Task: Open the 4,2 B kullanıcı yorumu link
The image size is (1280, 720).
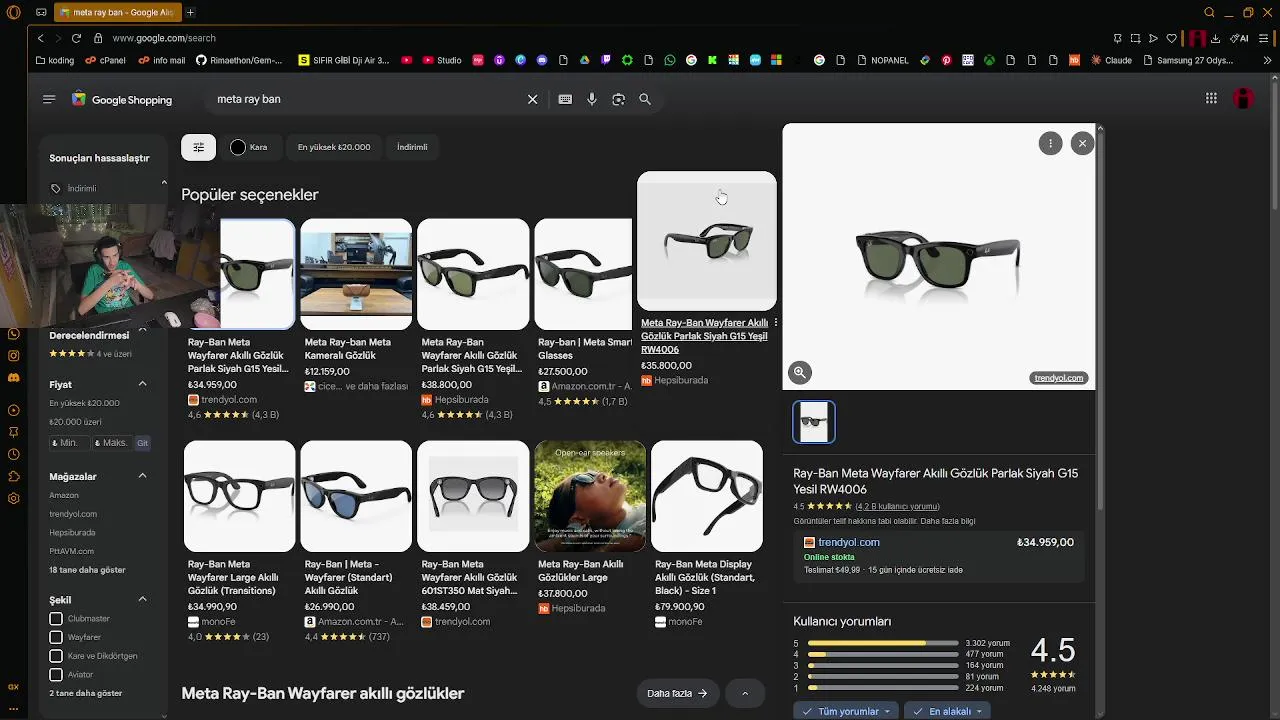Action: click(897, 506)
